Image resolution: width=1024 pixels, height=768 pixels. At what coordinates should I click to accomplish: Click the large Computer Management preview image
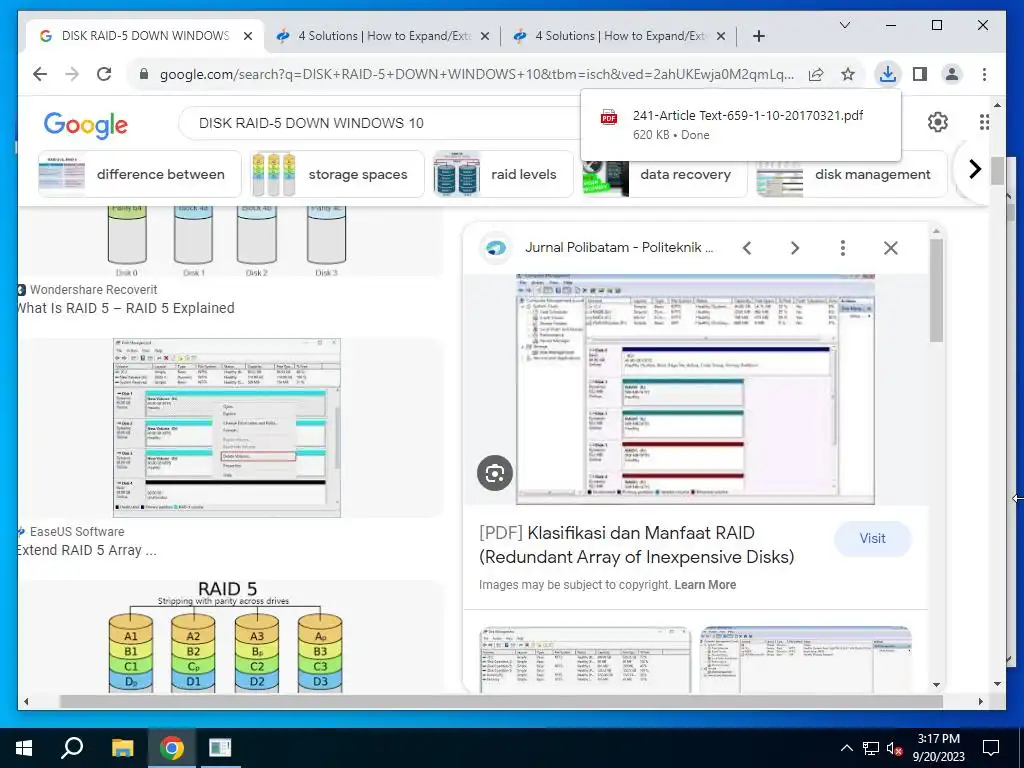coord(696,389)
